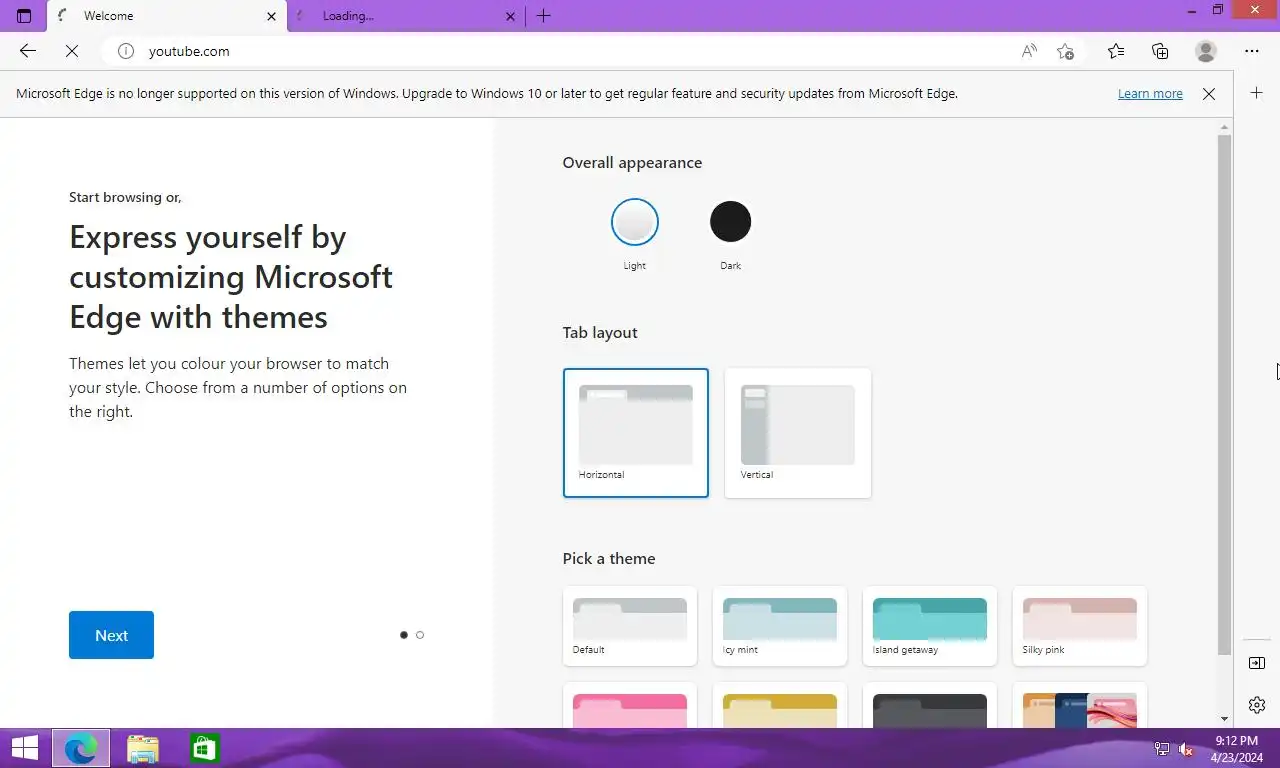The image size is (1280, 768).
Task: Open sidebar settings gear icon
Action: 1257,705
